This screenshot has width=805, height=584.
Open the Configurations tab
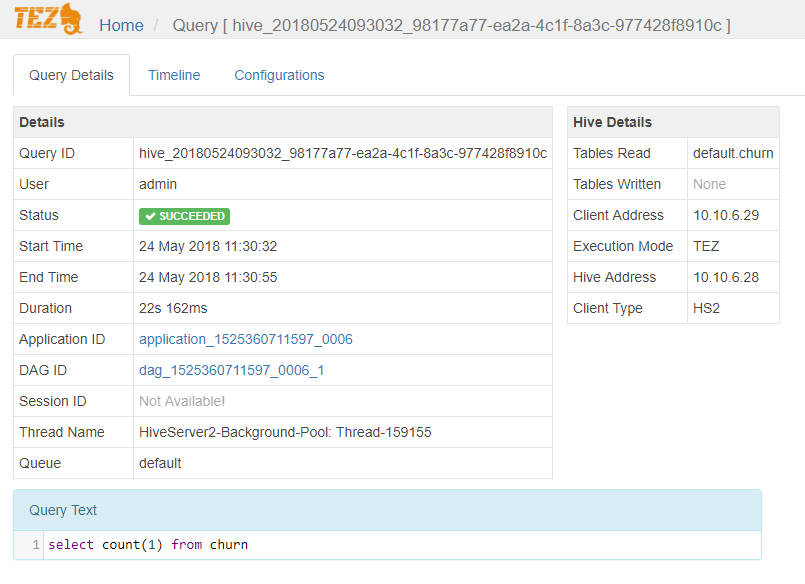pyautogui.click(x=279, y=75)
